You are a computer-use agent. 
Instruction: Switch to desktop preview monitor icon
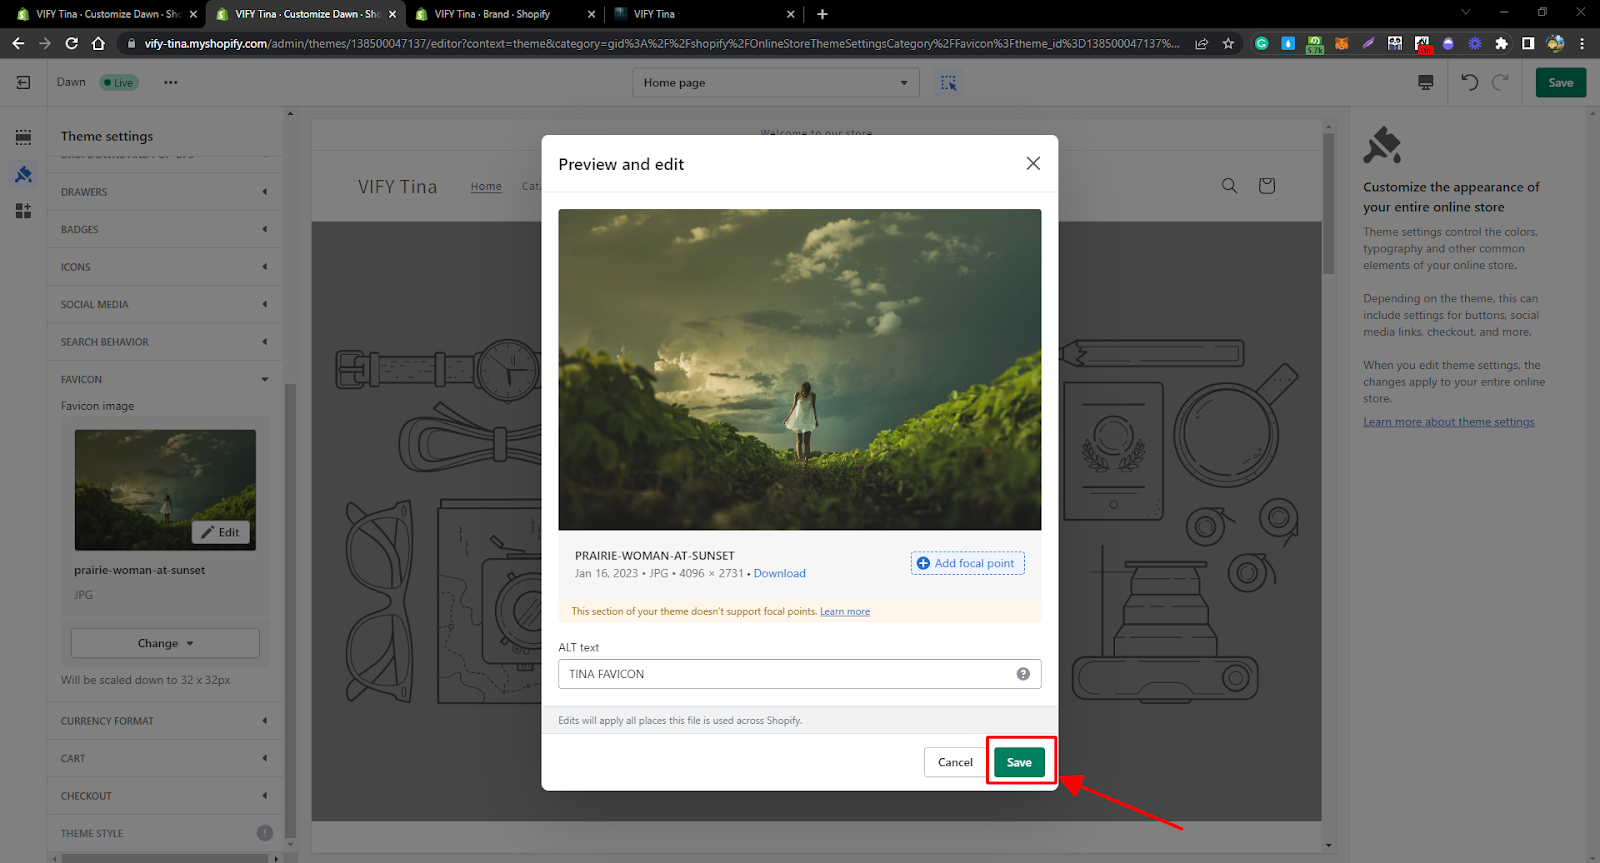click(x=1426, y=83)
